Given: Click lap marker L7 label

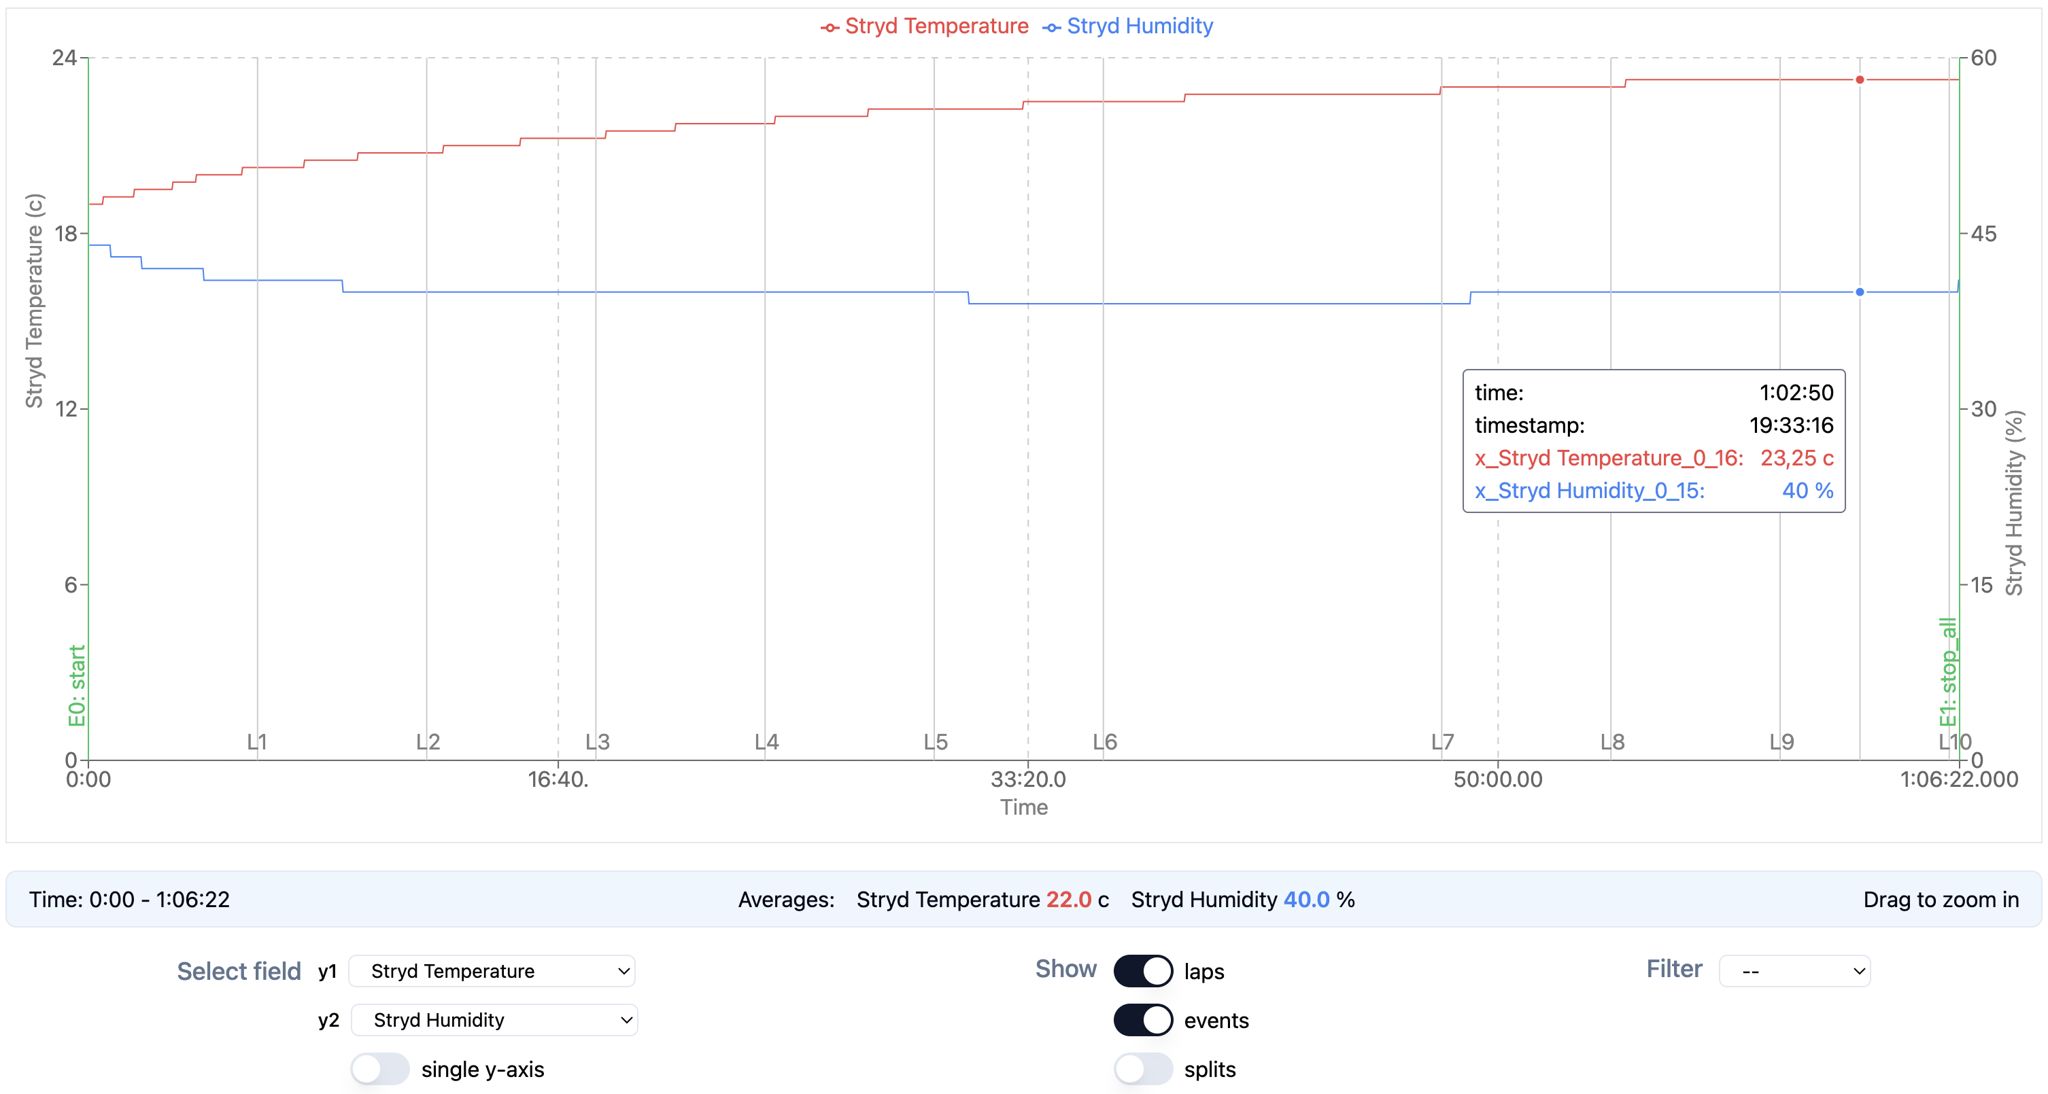Looking at the screenshot, I should (1442, 742).
